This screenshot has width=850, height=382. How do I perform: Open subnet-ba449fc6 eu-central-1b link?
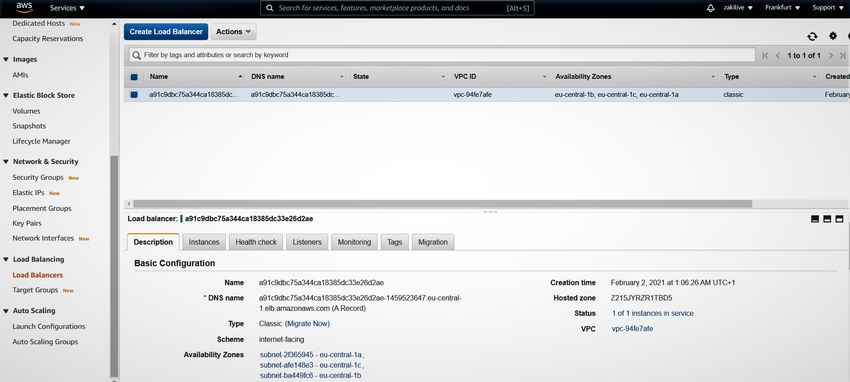pyautogui.click(x=311, y=375)
